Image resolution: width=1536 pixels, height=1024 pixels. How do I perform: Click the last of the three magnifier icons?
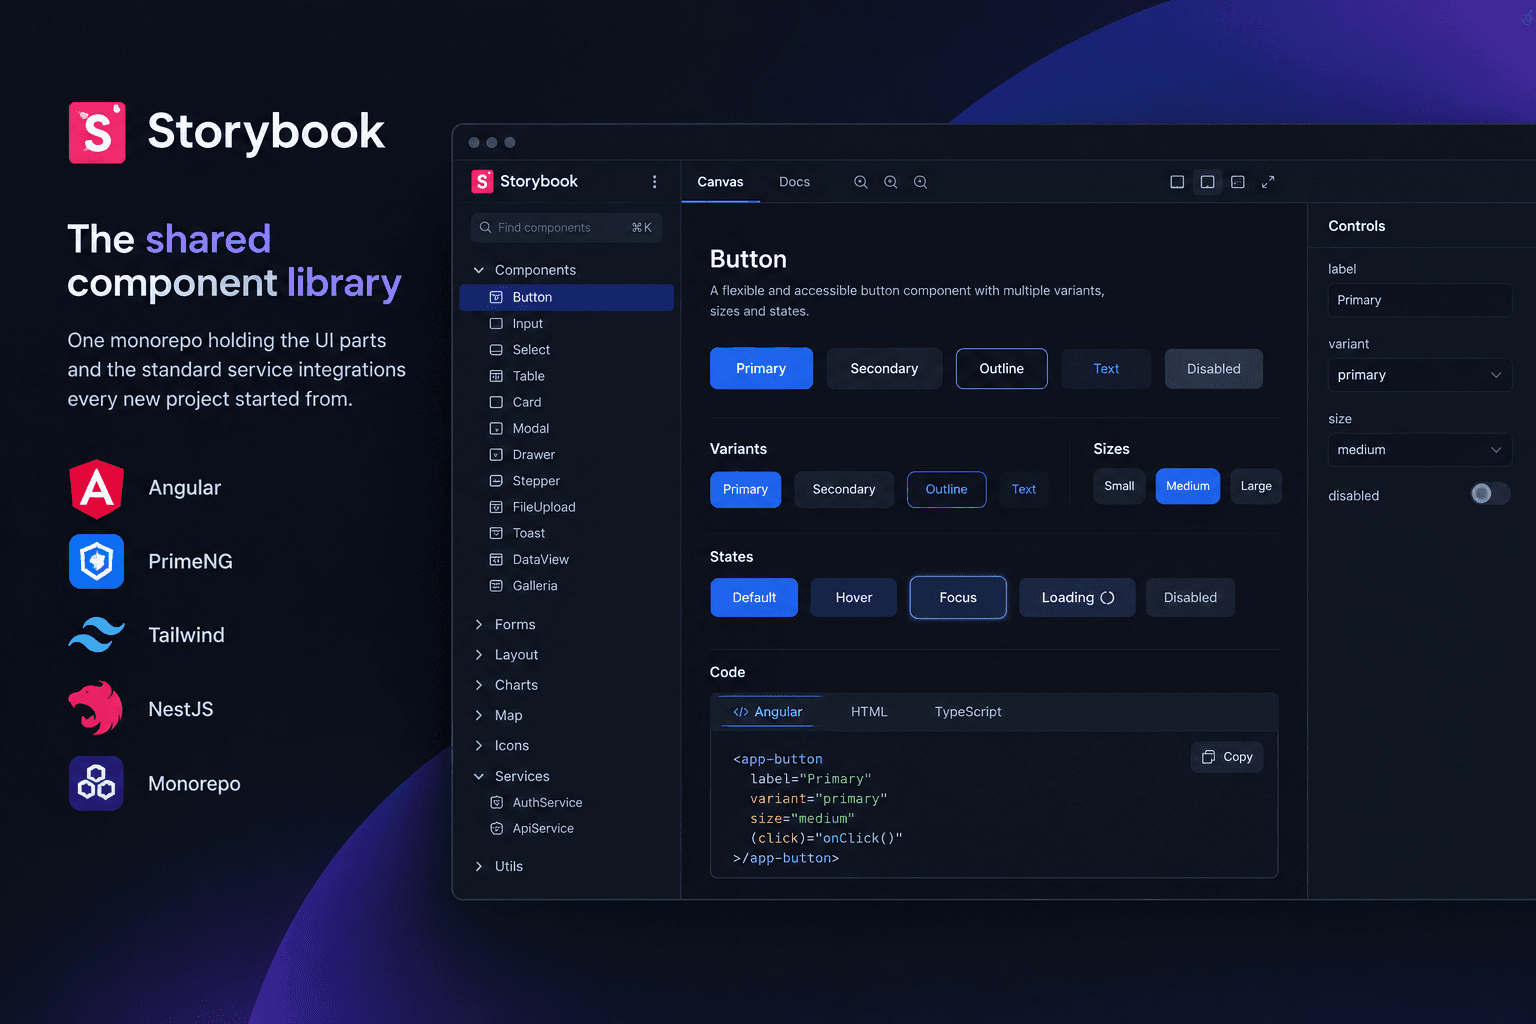tap(920, 182)
